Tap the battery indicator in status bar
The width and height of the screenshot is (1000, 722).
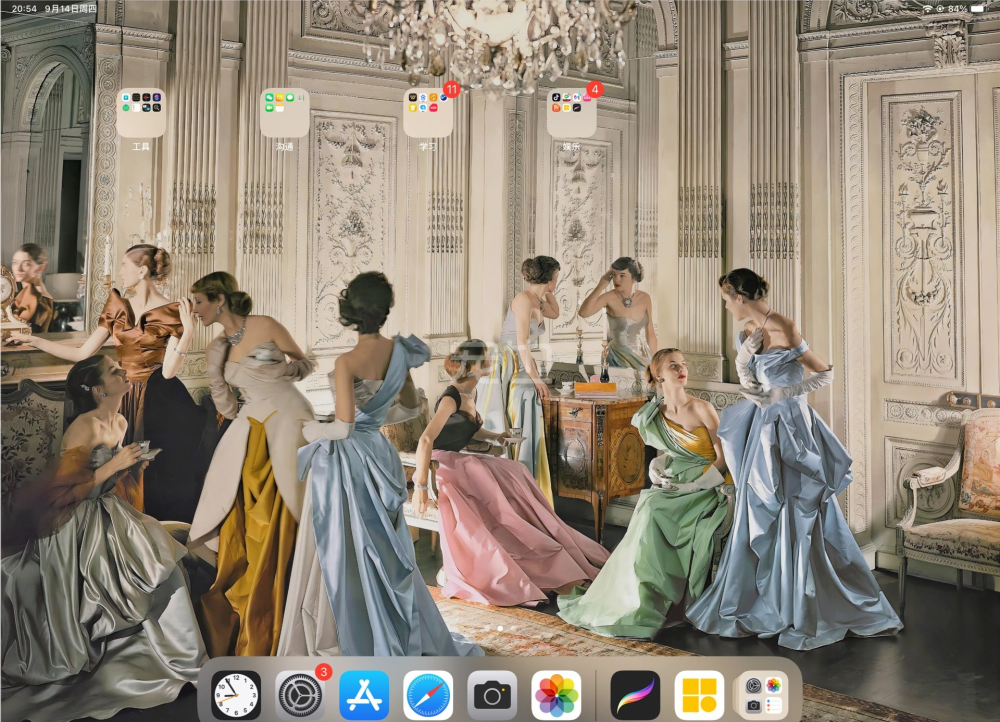click(x=977, y=8)
